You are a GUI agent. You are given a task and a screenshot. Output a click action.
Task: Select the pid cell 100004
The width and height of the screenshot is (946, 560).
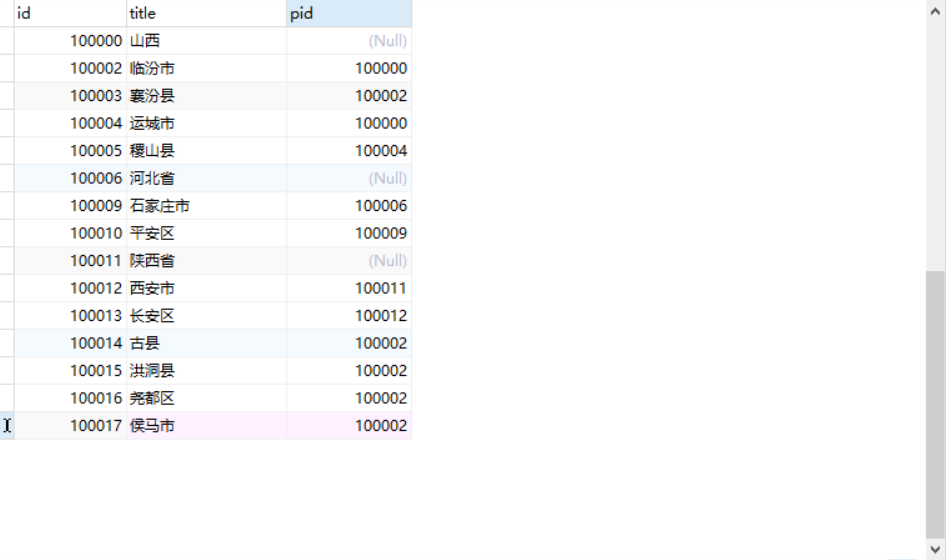point(349,151)
